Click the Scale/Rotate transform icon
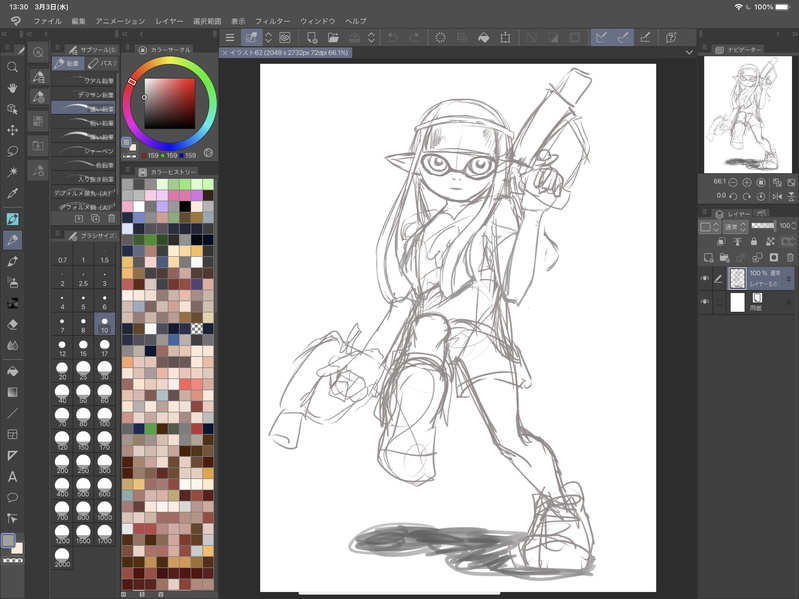The width and height of the screenshot is (799, 599). 505,37
